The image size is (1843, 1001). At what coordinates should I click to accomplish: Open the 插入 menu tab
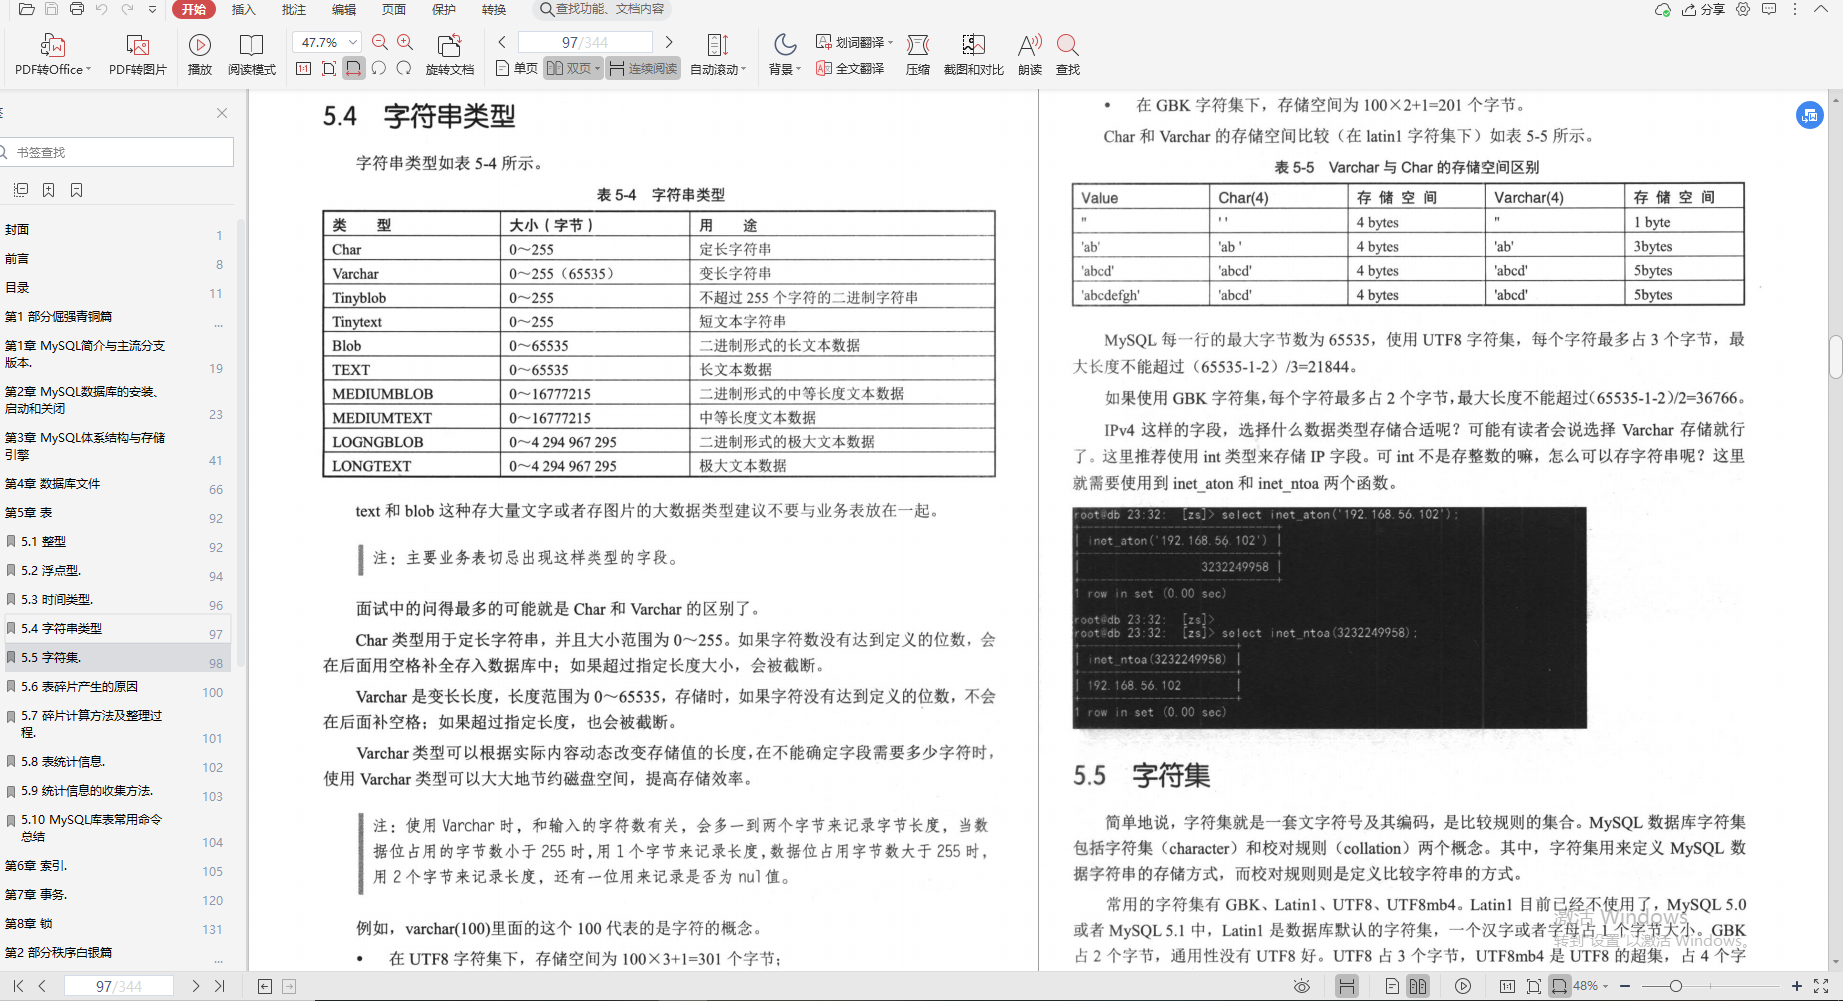click(243, 10)
